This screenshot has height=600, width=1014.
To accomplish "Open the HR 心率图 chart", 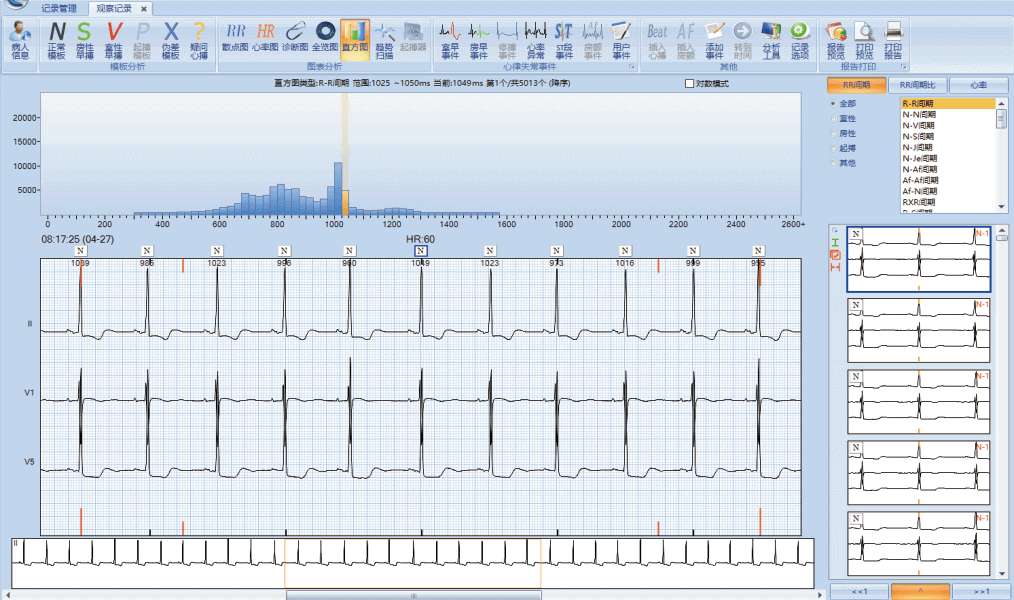I will pos(265,38).
